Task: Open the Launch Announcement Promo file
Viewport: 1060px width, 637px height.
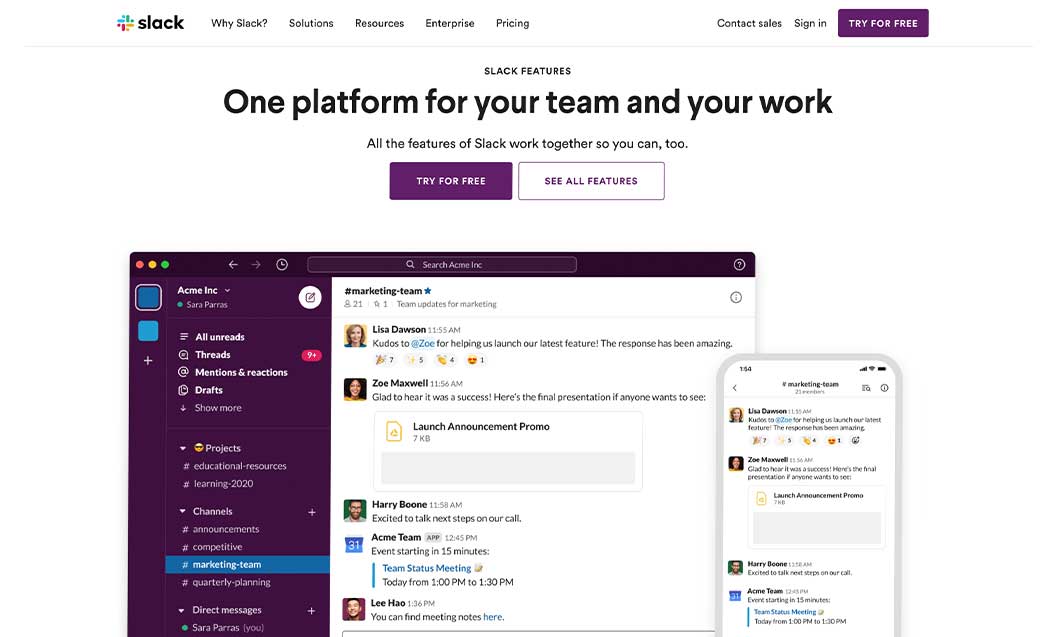Action: (x=508, y=451)
